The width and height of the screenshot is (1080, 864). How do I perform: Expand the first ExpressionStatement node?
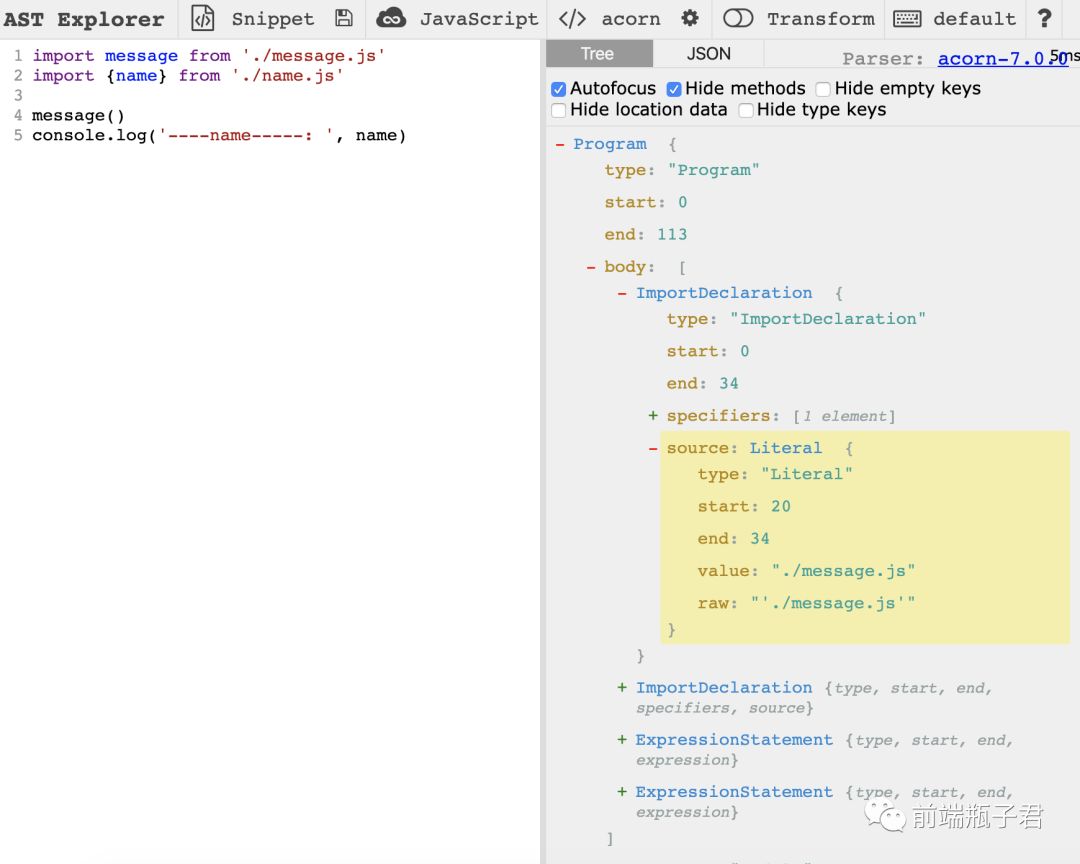coord(622,739)
